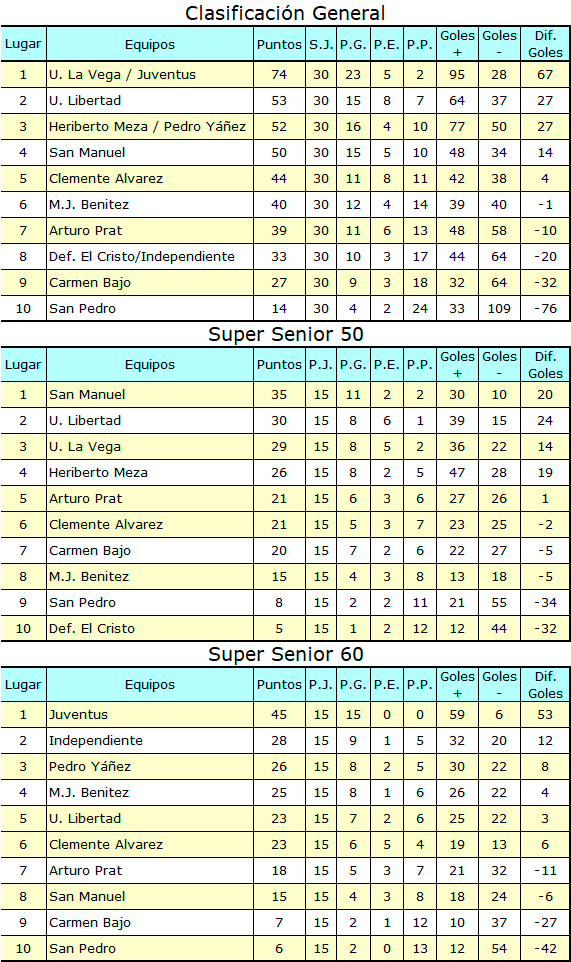The width and height of the screenshot is (571, 962).
Task: Select Juventus 45 points cell
Action: click(279, 715)
